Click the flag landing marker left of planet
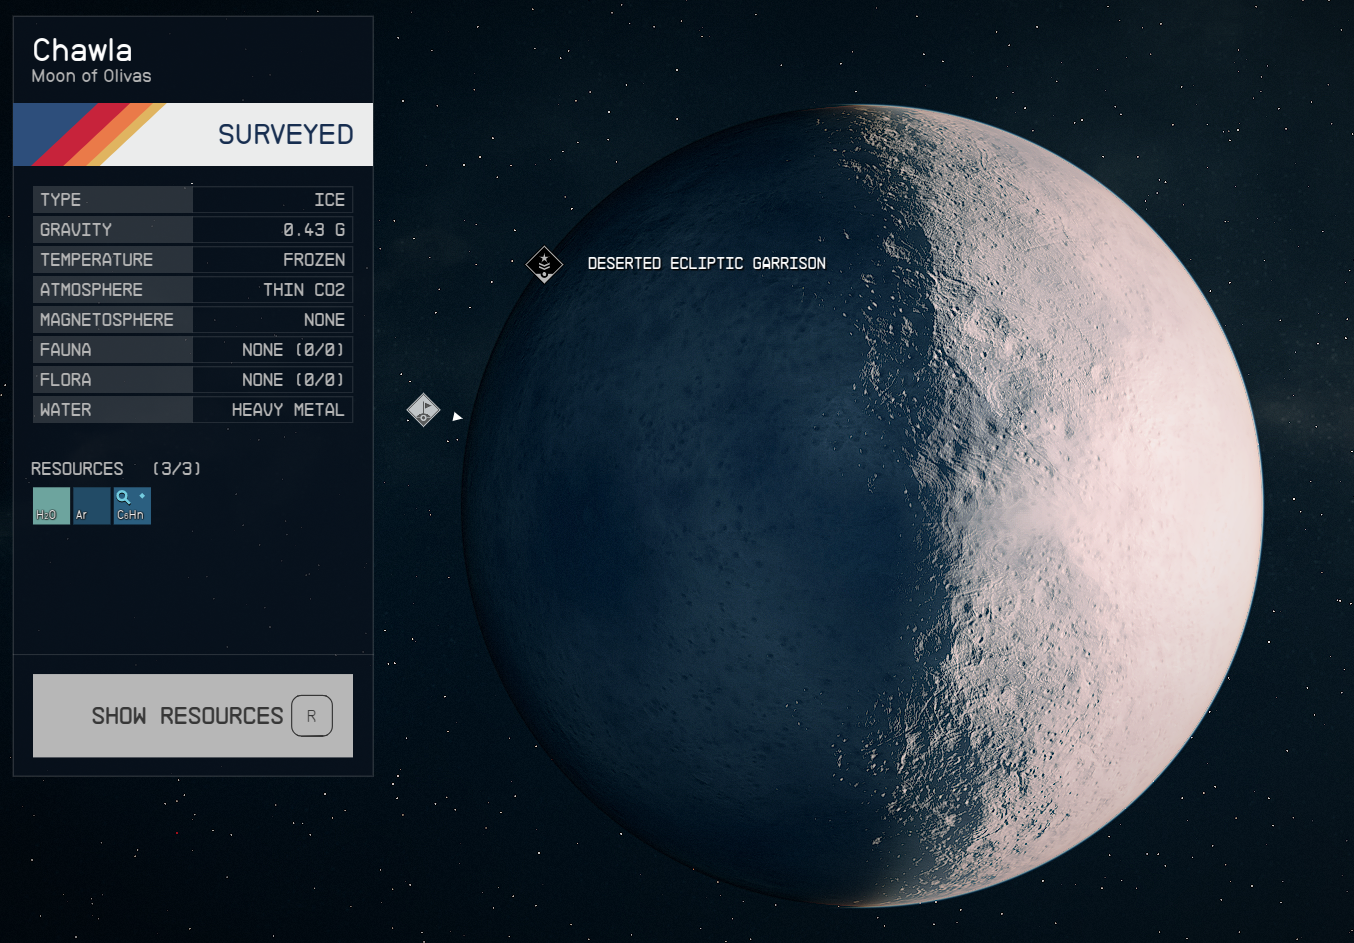Viewport: 1354px width, 943px height. pos(423,409)
